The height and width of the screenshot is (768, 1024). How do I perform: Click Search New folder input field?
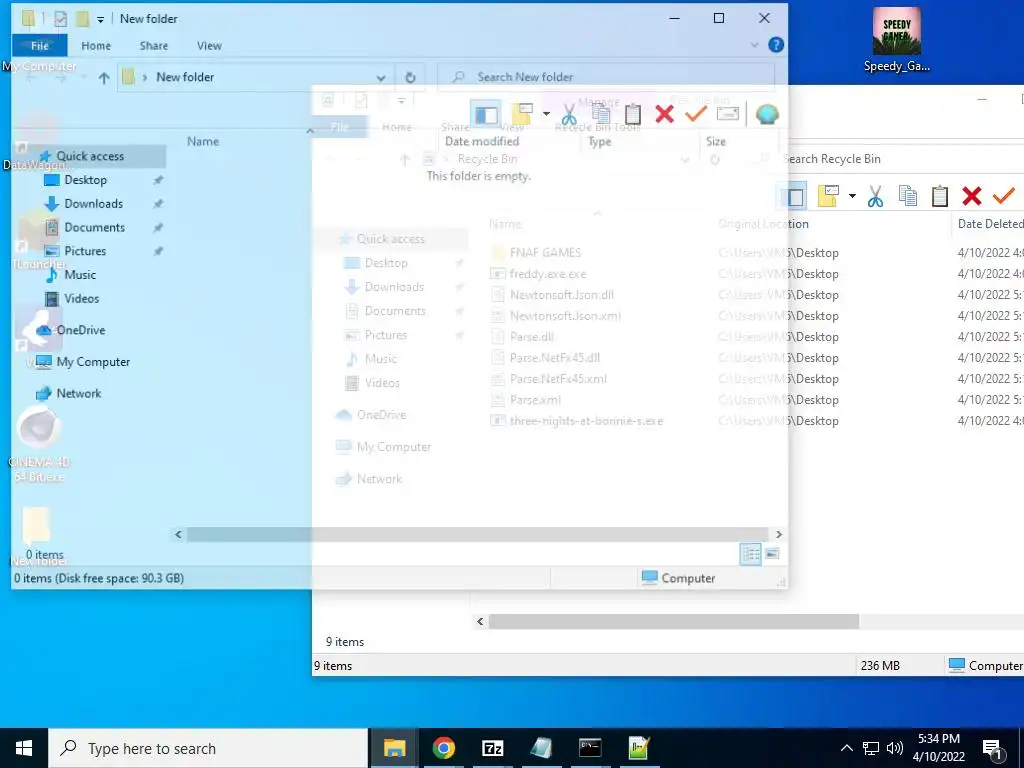(x=606, y=77)
